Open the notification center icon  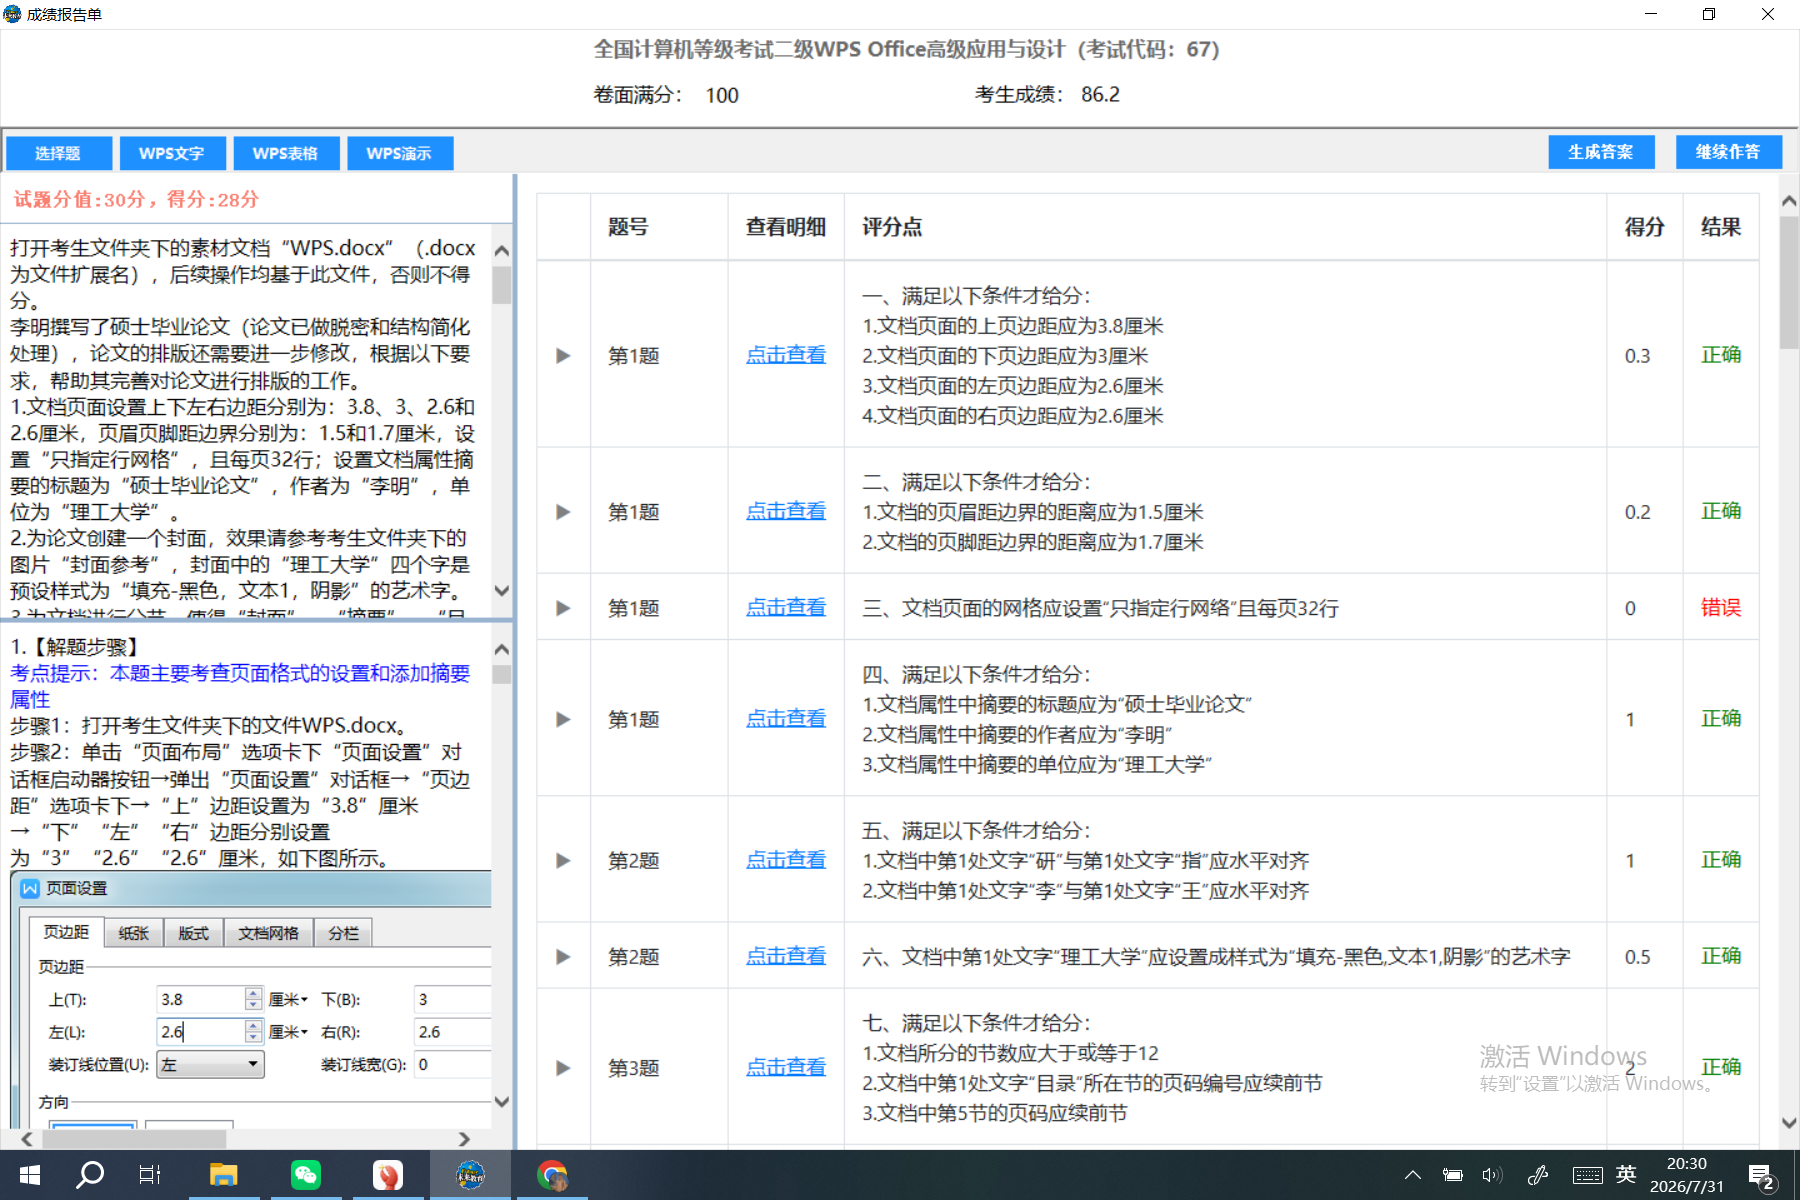(x=1761, y=1176)
